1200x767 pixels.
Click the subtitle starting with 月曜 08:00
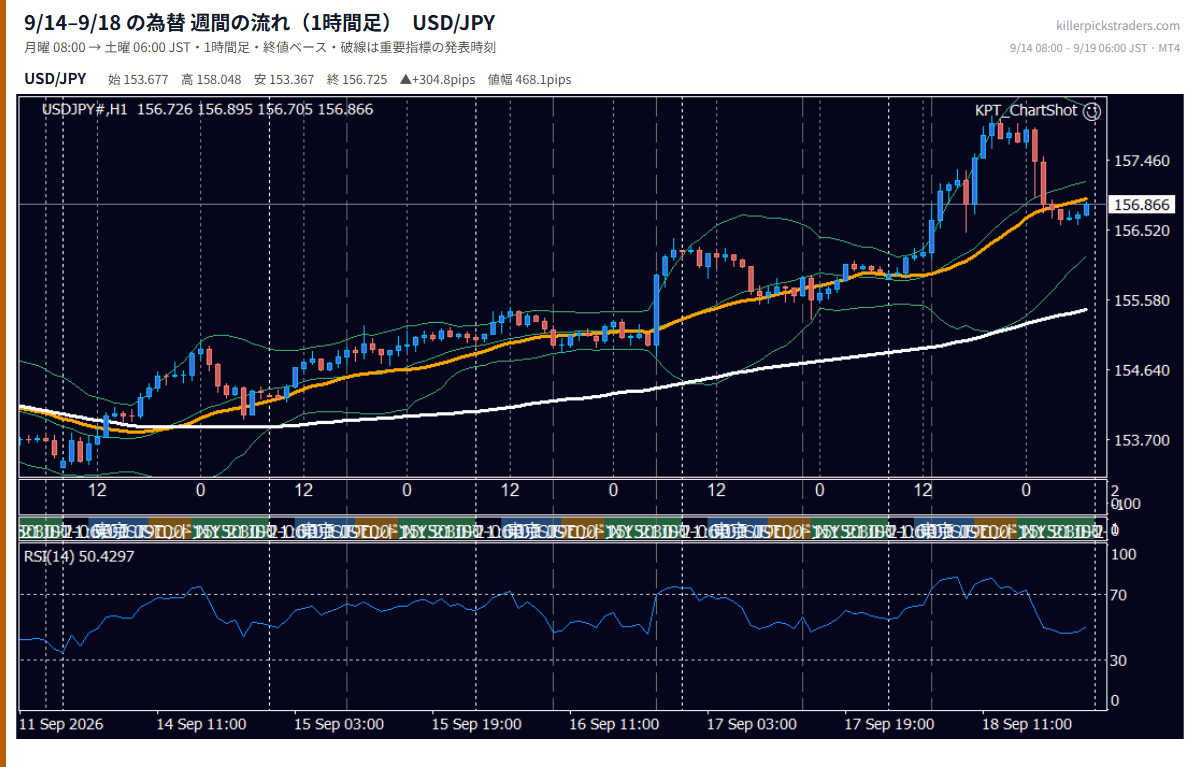(x=260, y=48)
